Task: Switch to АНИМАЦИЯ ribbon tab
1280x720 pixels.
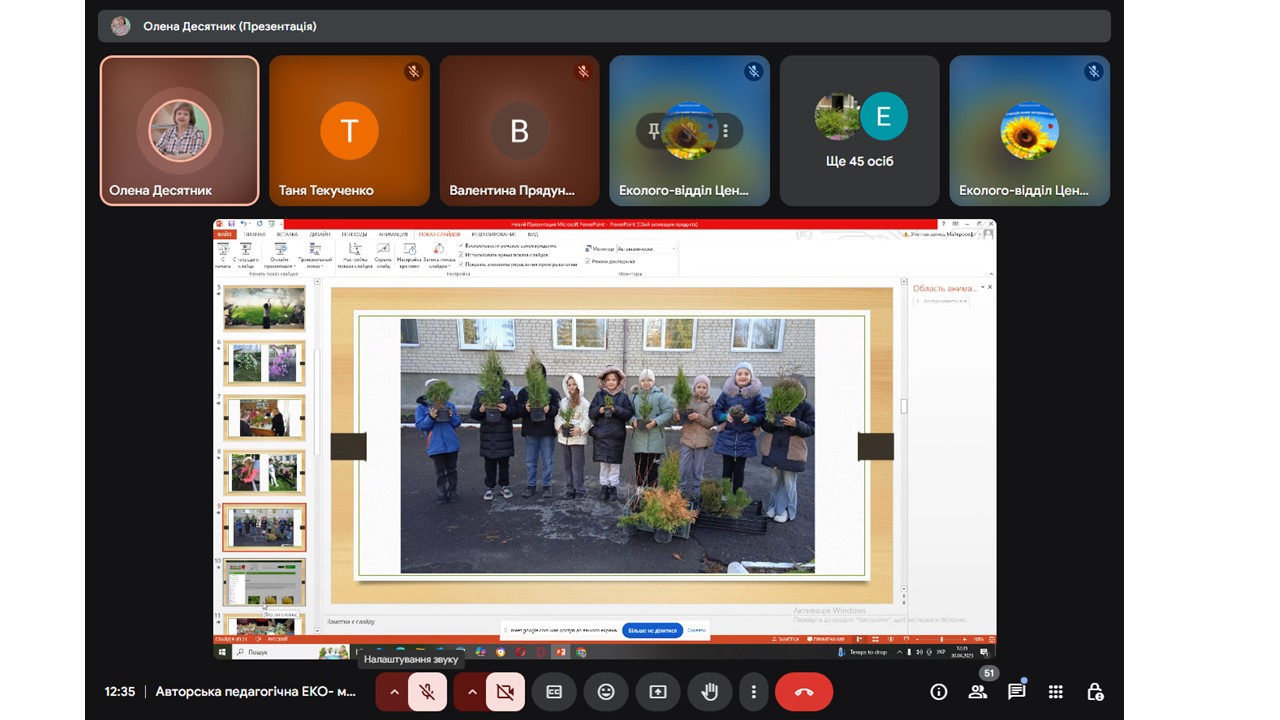Action: (393, 234)
